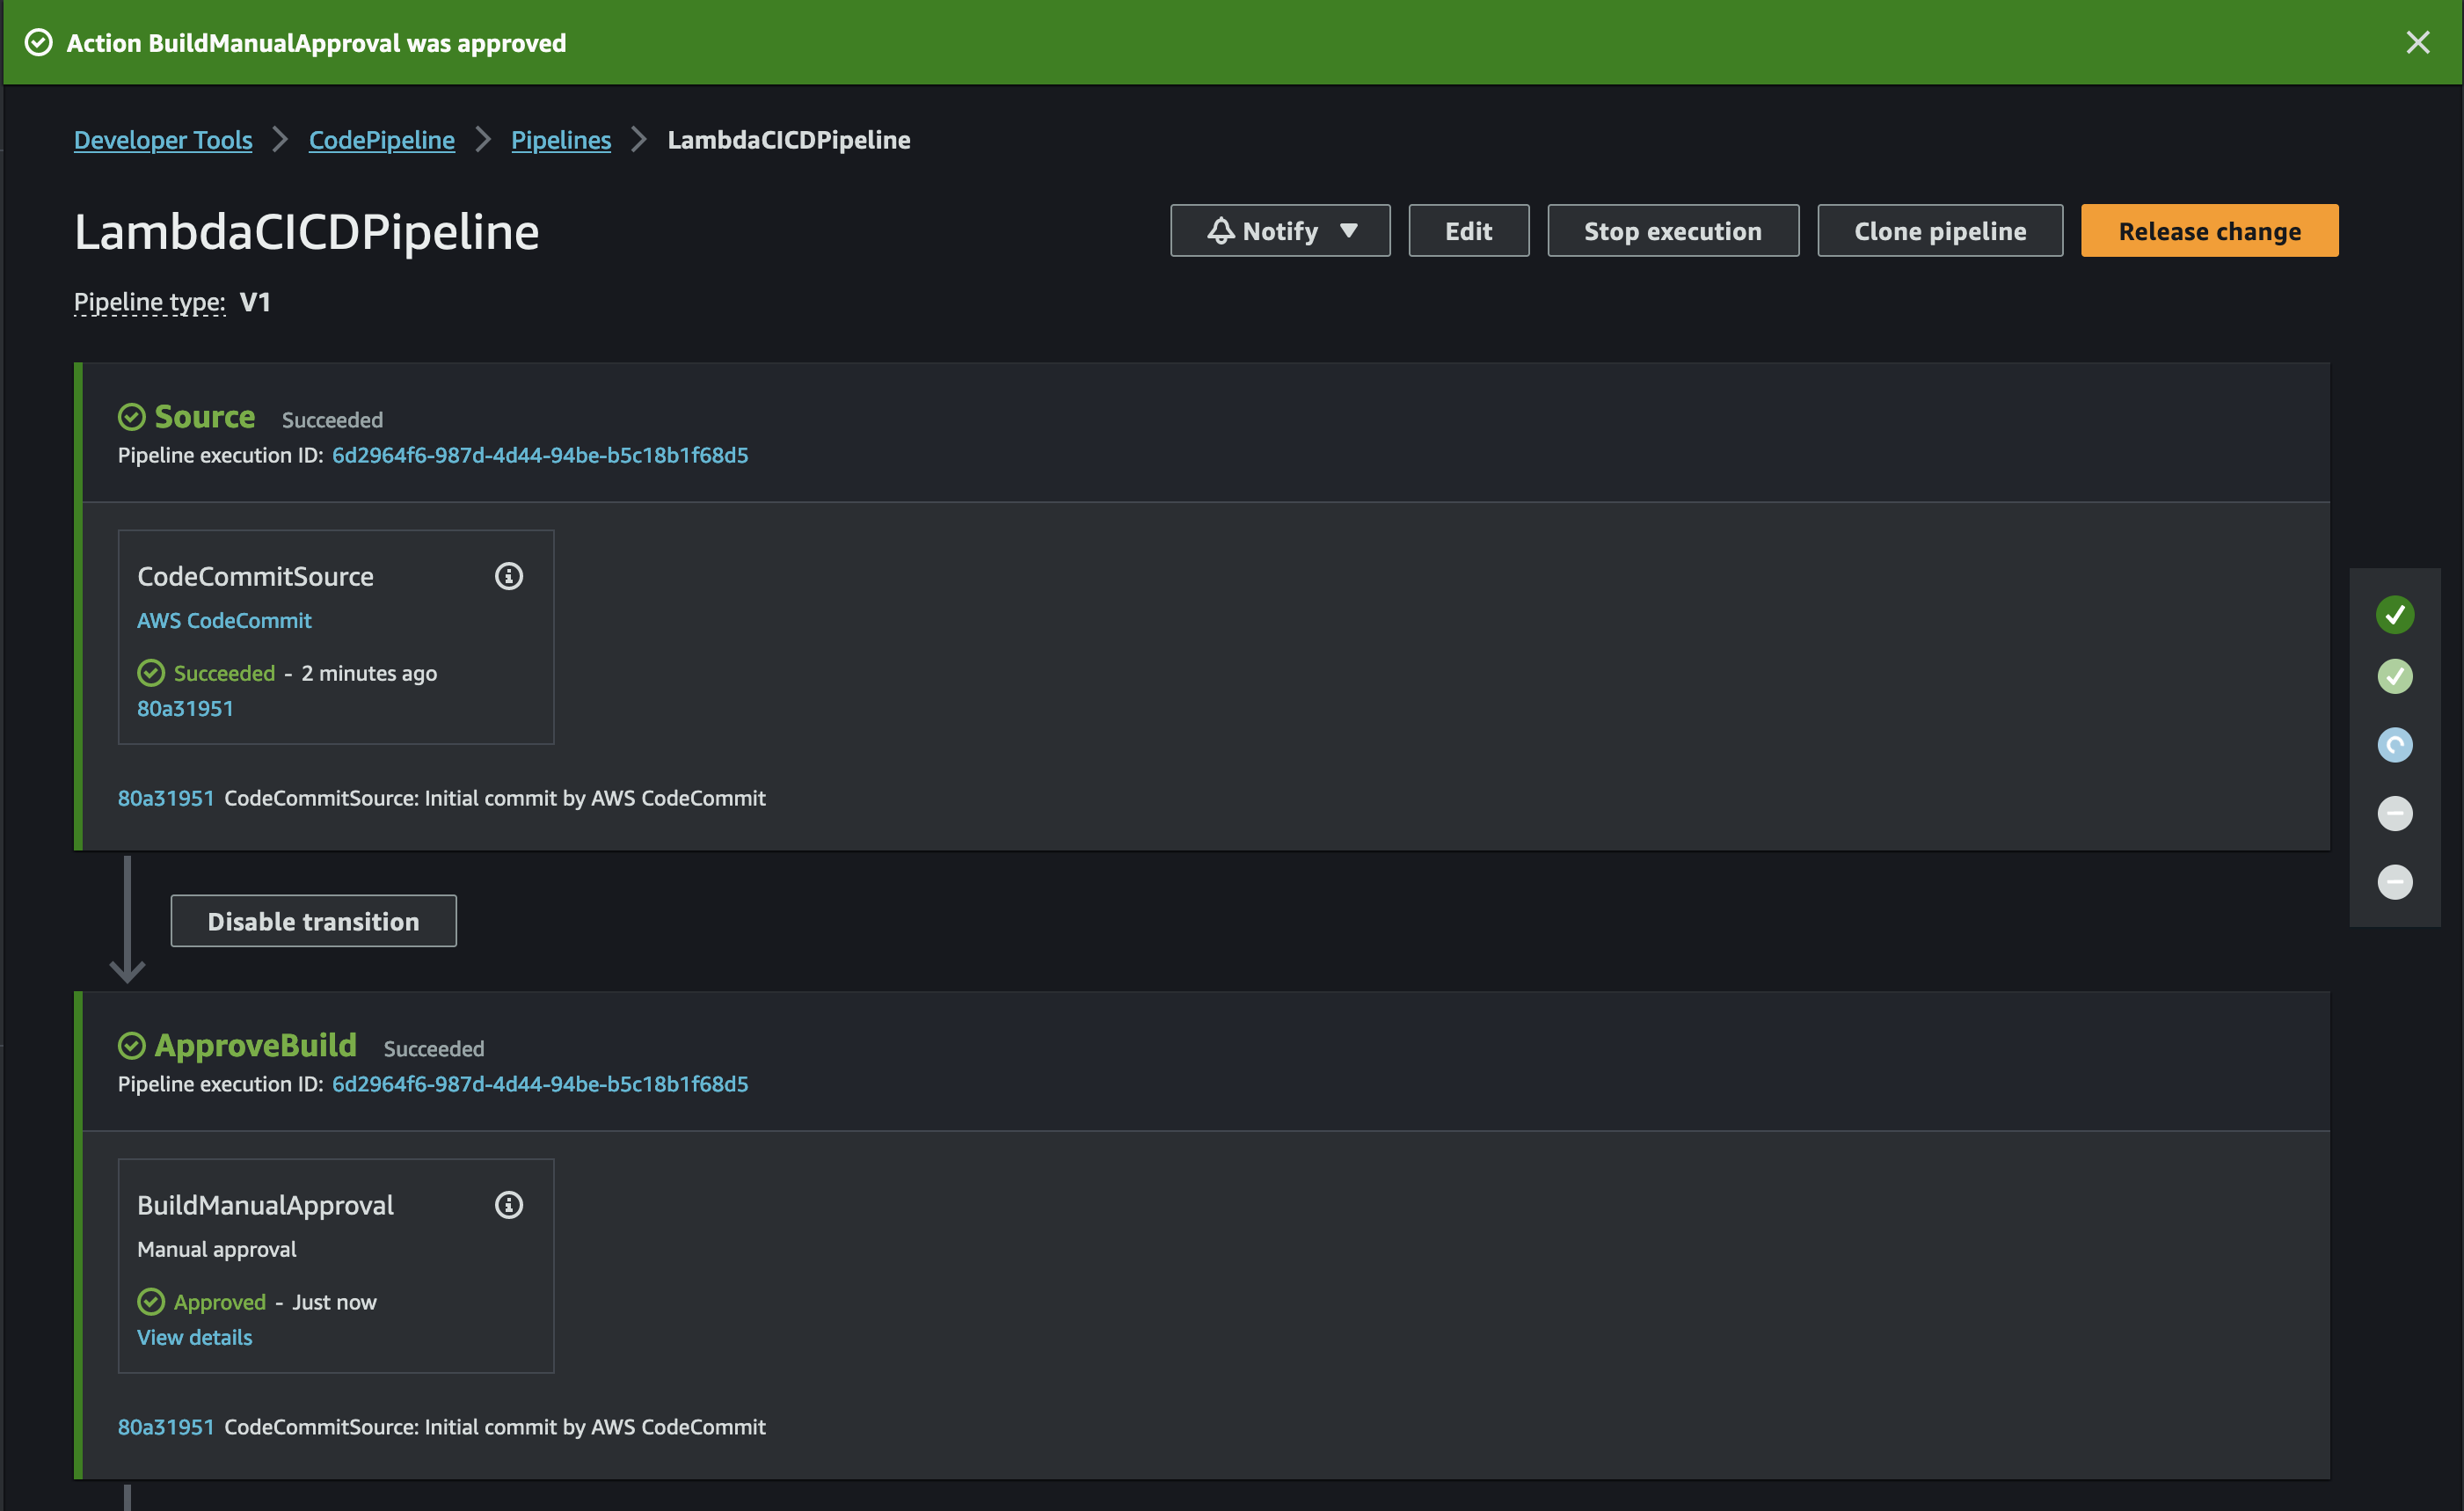Click Succeeded status in CodeCommitSource card

click(224, 673)
